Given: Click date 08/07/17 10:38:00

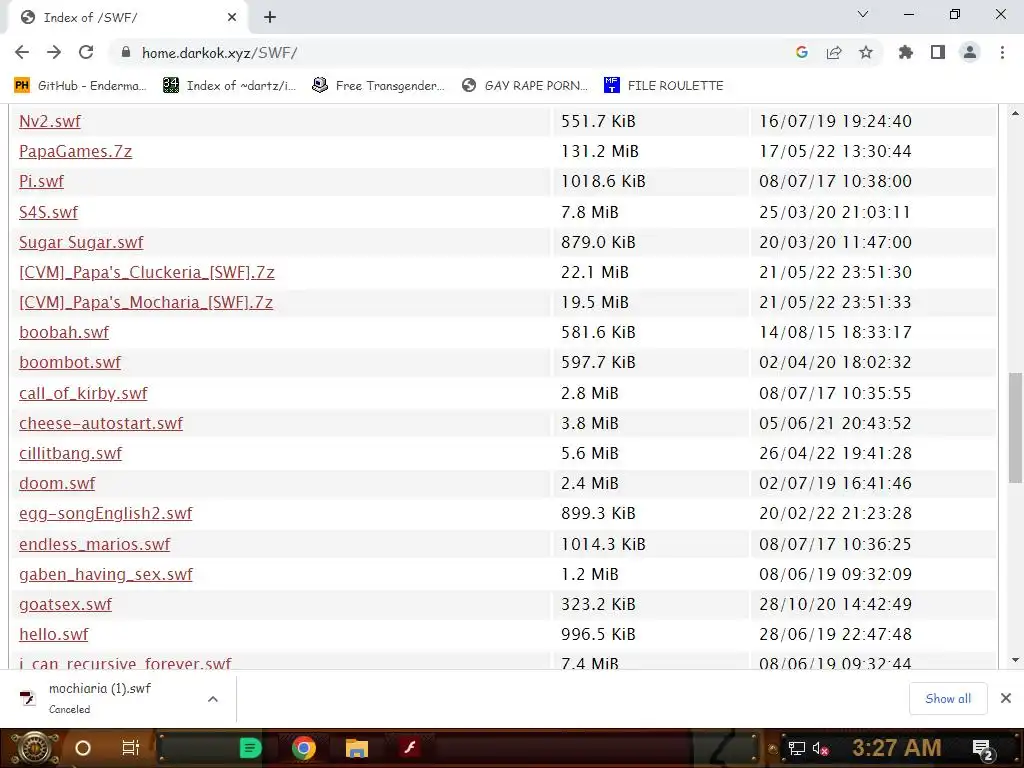Looking at the screenshot, I should [835, 181].
